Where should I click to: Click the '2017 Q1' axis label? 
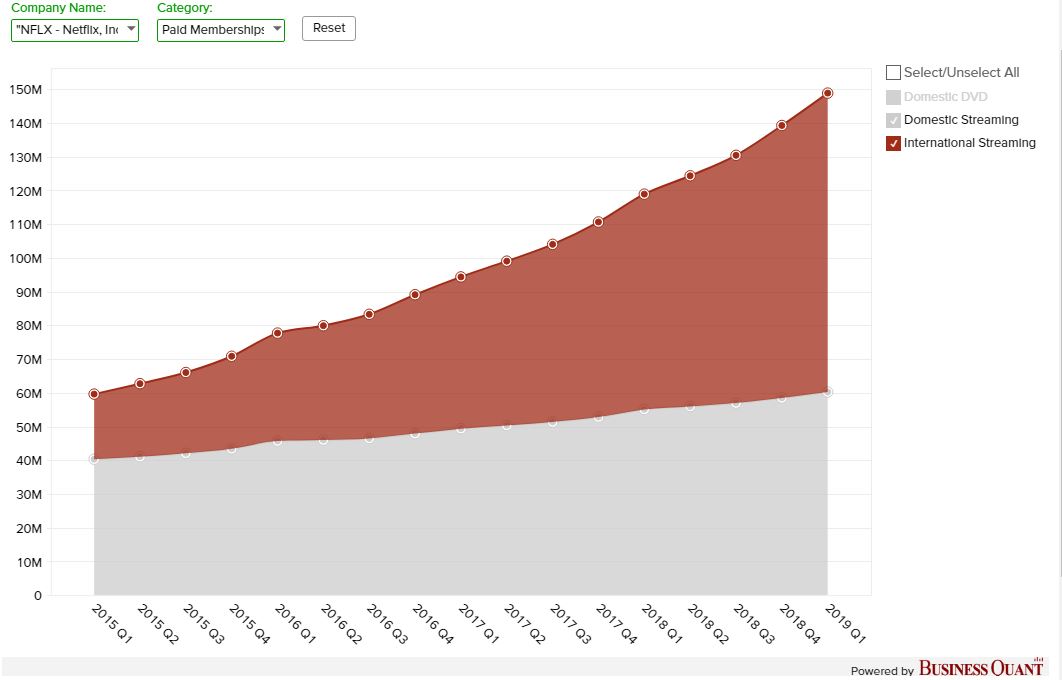click(478, 624)
